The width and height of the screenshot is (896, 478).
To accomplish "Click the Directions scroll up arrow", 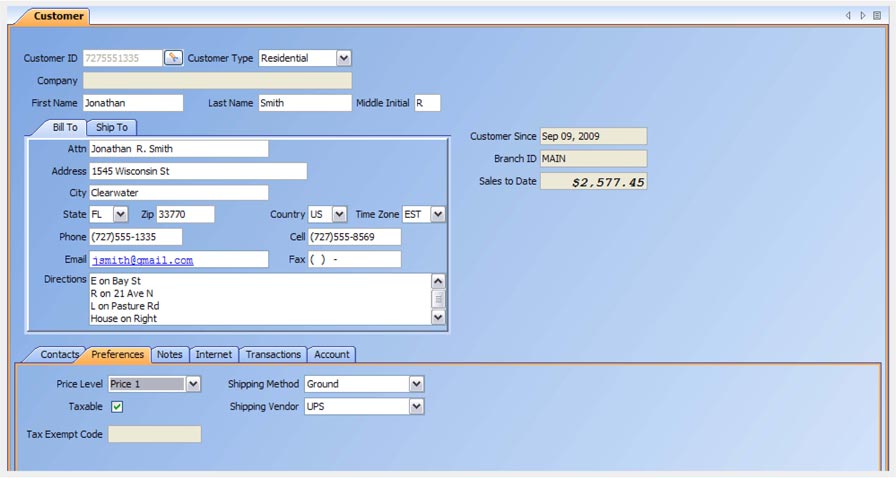I will click(438, 281).
